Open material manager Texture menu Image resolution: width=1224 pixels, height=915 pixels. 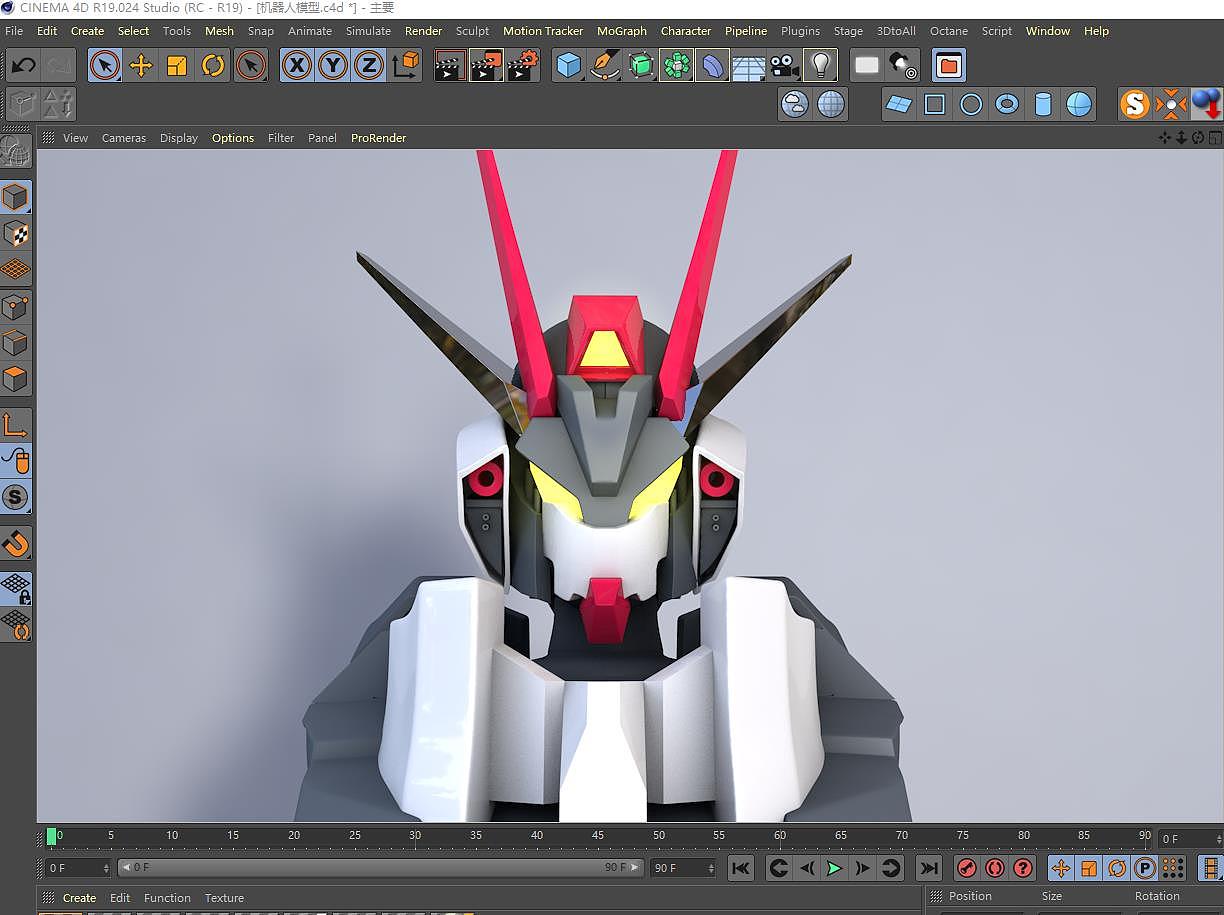(x=224, y=898)
